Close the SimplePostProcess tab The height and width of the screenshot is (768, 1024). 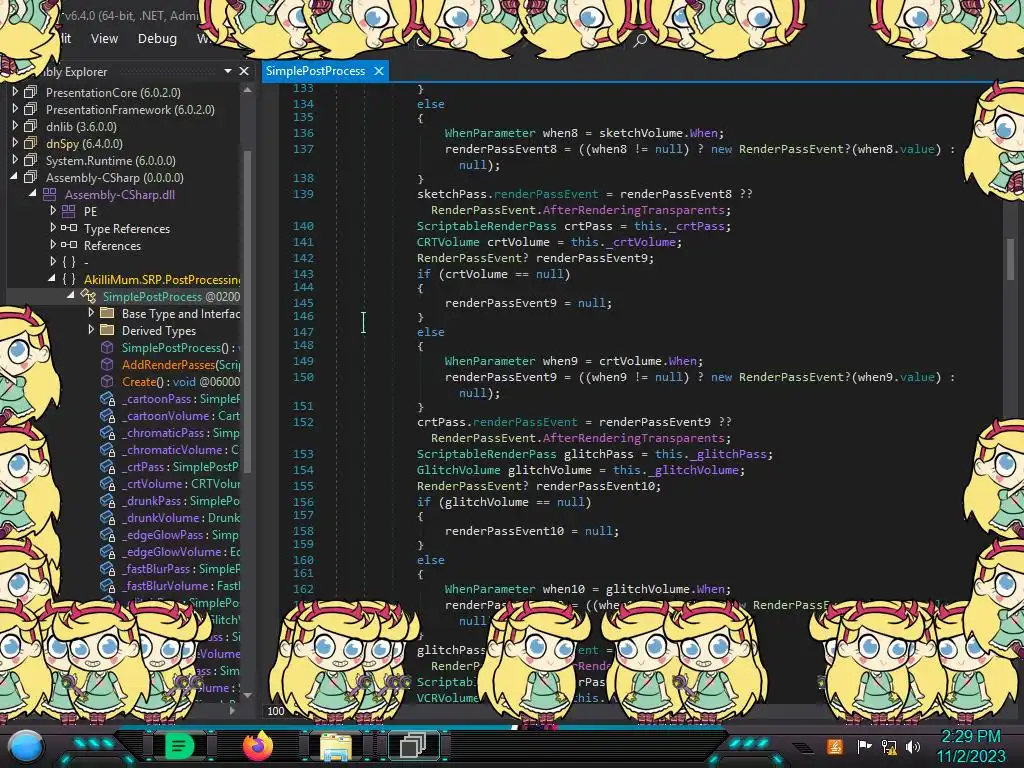(379, 71)
